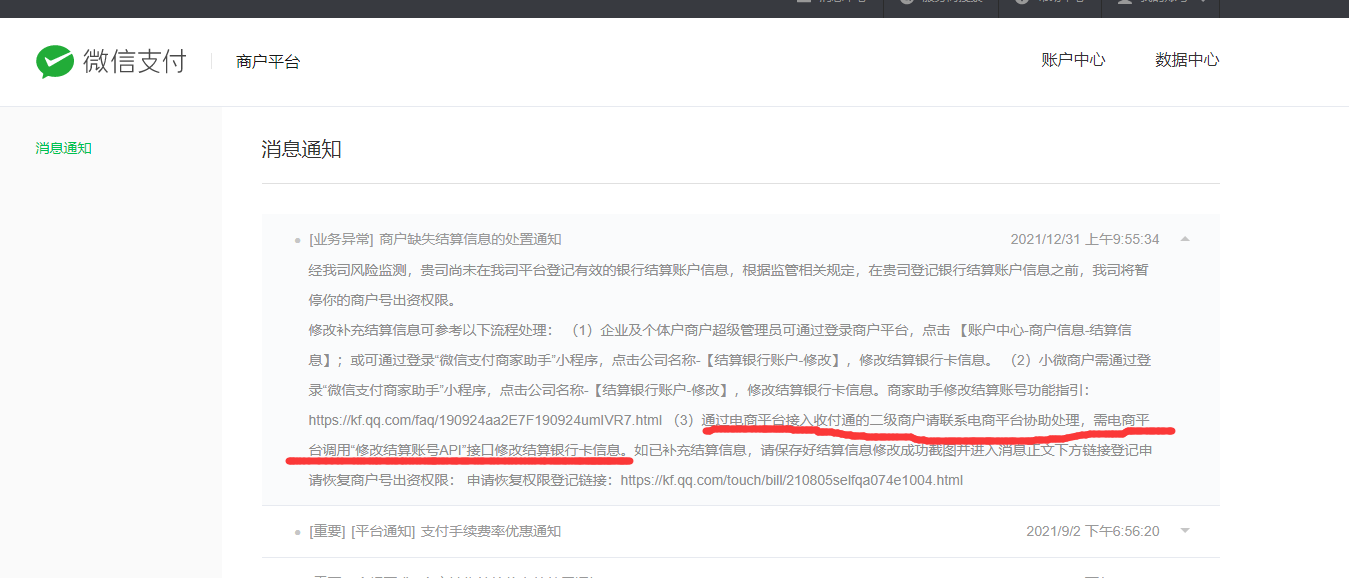Click the 2021/12/31 上午9:55:34 timestamp
Viewport: 1349px width, 578px height.
pyautogui.click(x=1085, y=239)
